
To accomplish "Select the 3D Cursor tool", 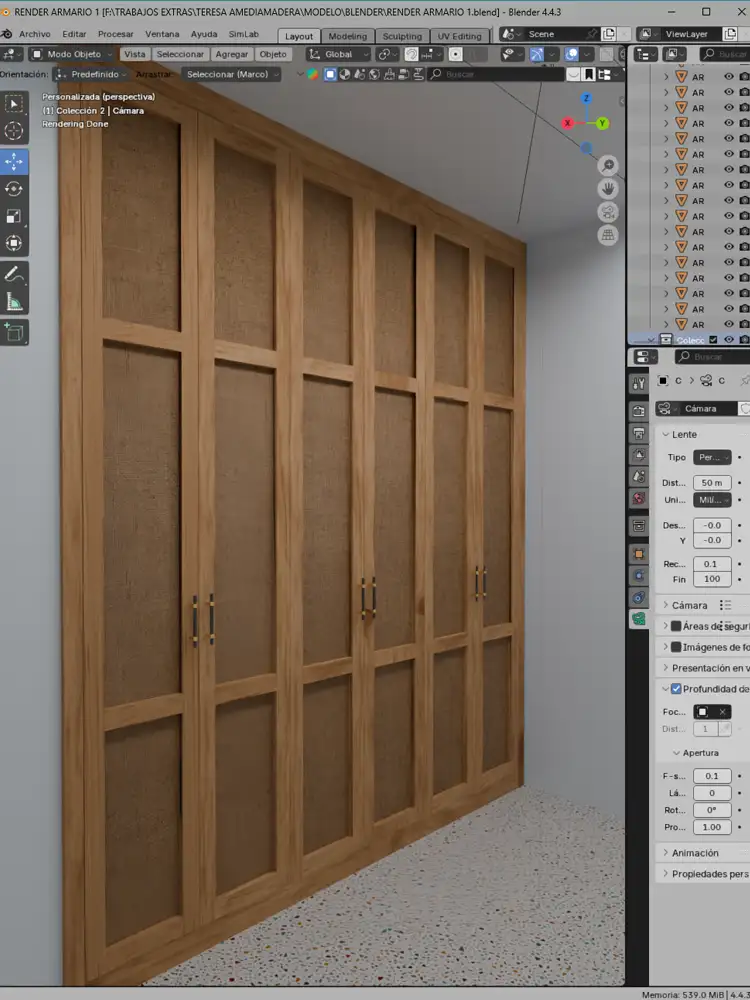I will coord(13,131).
